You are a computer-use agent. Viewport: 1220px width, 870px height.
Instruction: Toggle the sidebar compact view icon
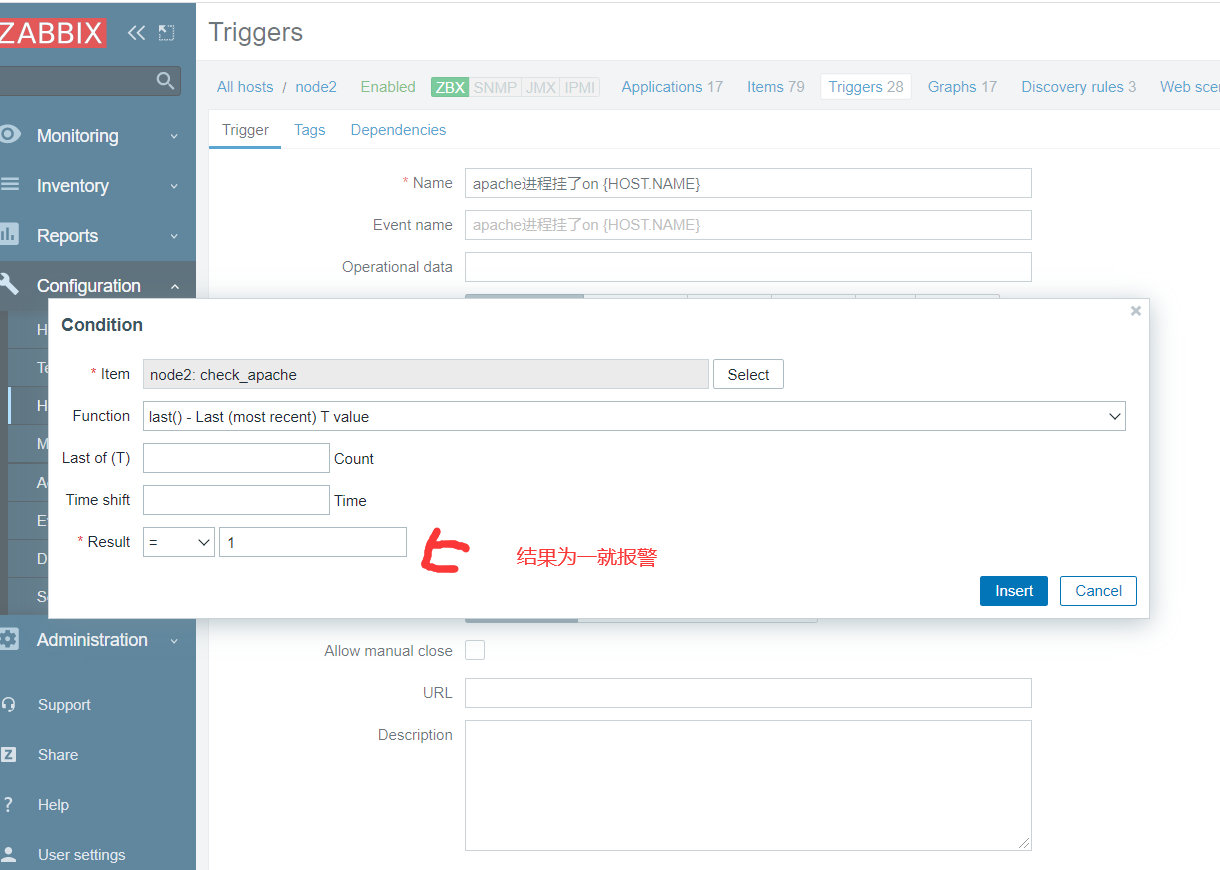click(166, 33)
